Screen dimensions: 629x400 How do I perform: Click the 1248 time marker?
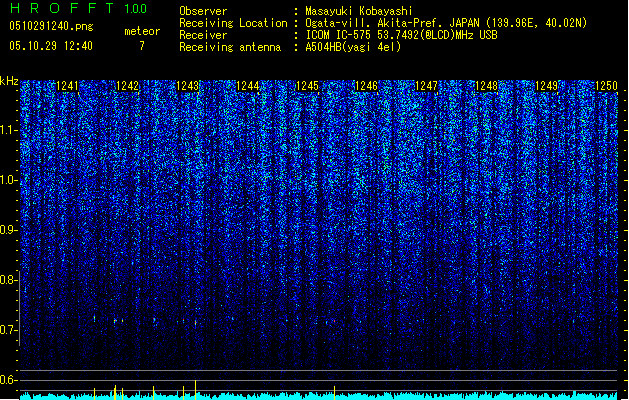(486, 86)
